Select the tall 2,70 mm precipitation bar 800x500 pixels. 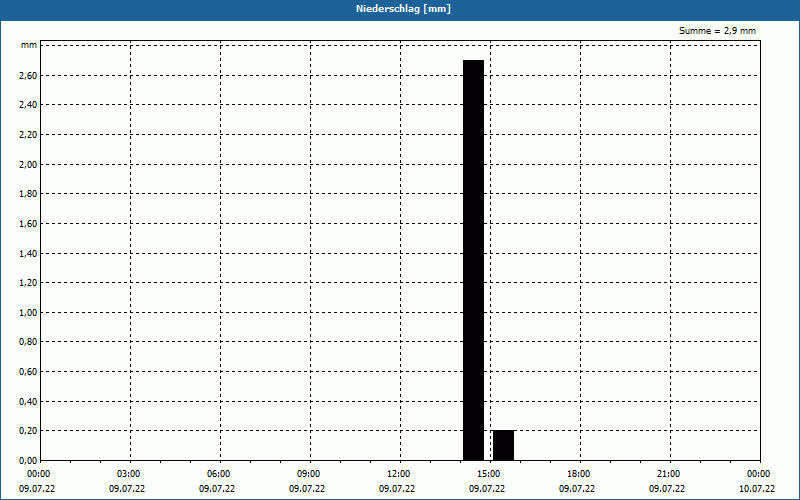(473, 260)
